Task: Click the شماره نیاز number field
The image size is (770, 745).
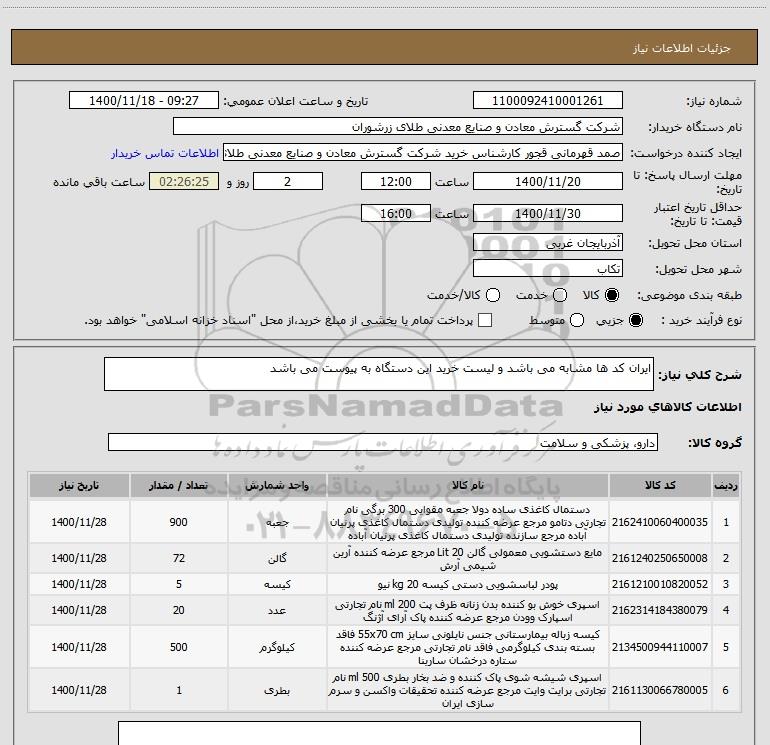Action: click(548, 101)
